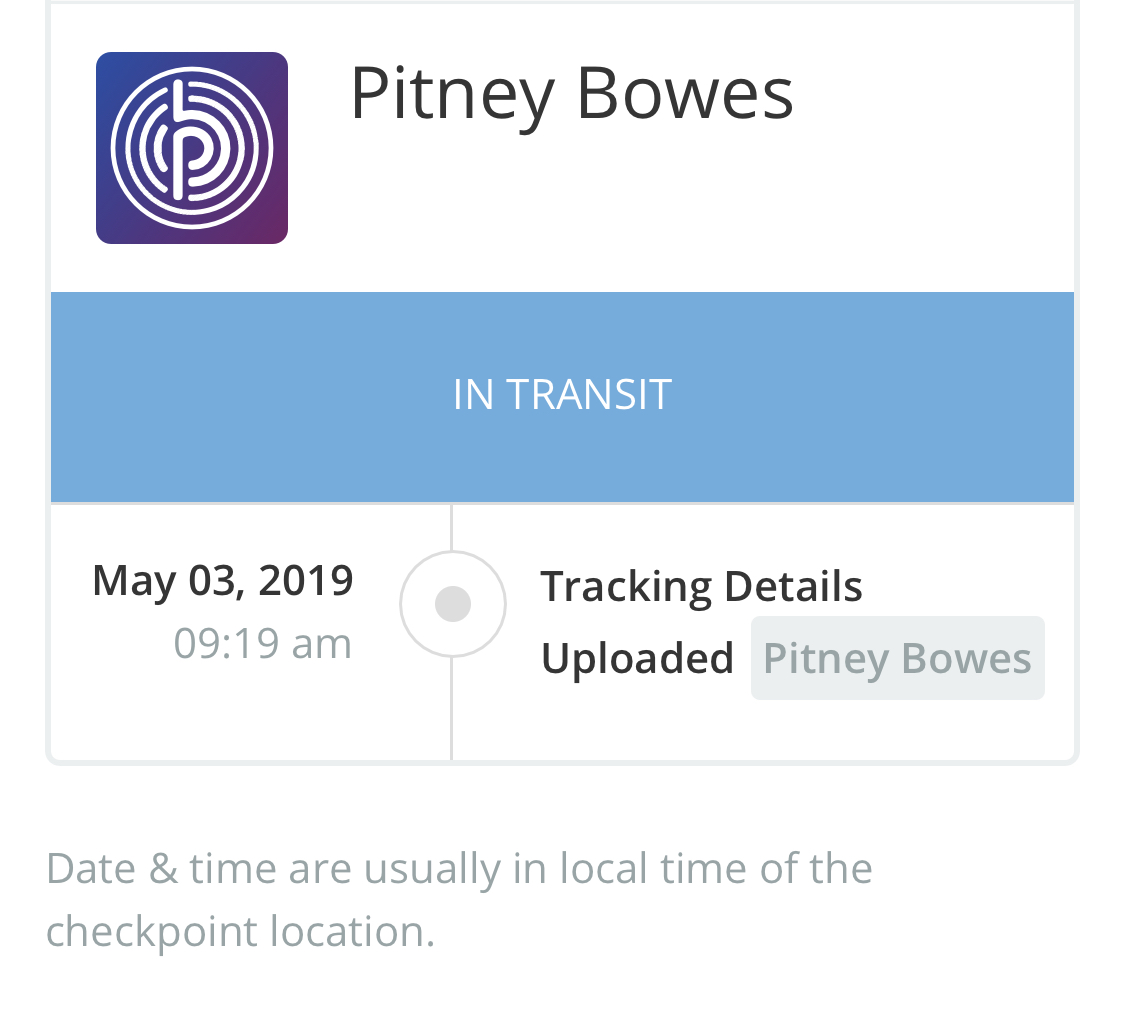Select the May 03, 2019 checkpoint date
The width and height of the screenshot is (1125, 1031).
coord(222,580)
